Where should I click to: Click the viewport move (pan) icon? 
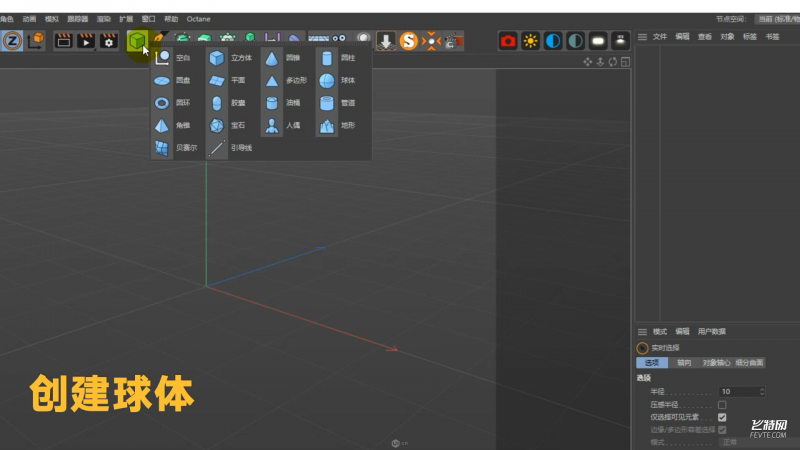(588, 62)
